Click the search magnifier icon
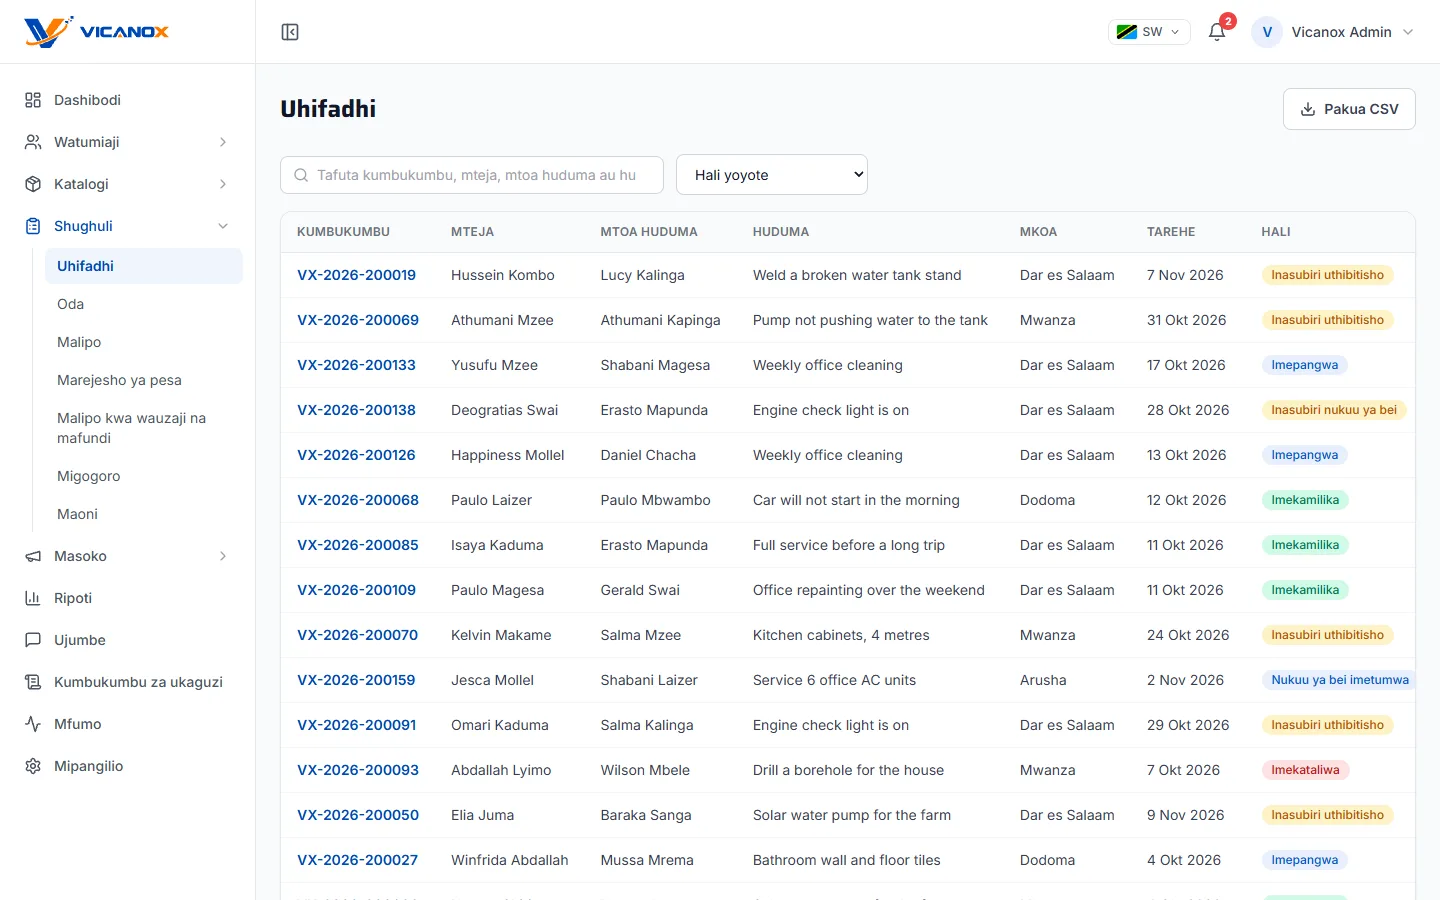Image resolution: width=1440 pixels, height=900 pixels. pyautogui.click(x=301, y=175)
